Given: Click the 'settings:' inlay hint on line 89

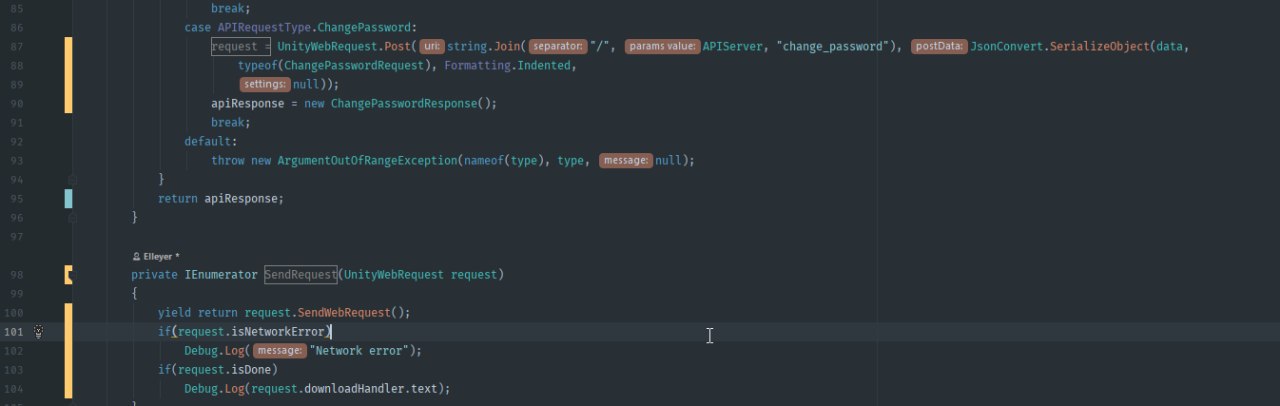Looking at the screenshot, I should [264, 84].
